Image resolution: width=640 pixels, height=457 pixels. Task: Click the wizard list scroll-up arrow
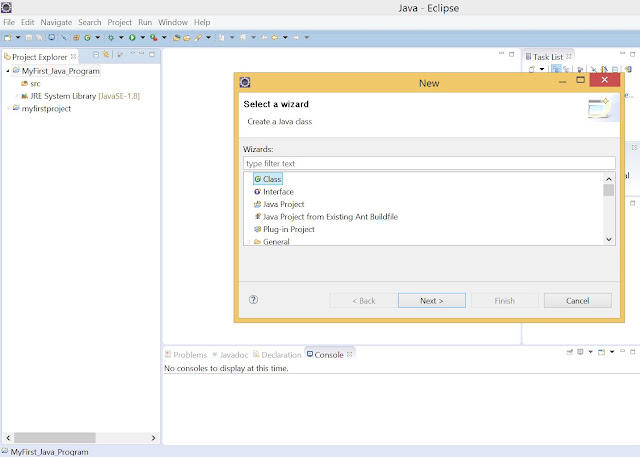(x=609, y=179)
